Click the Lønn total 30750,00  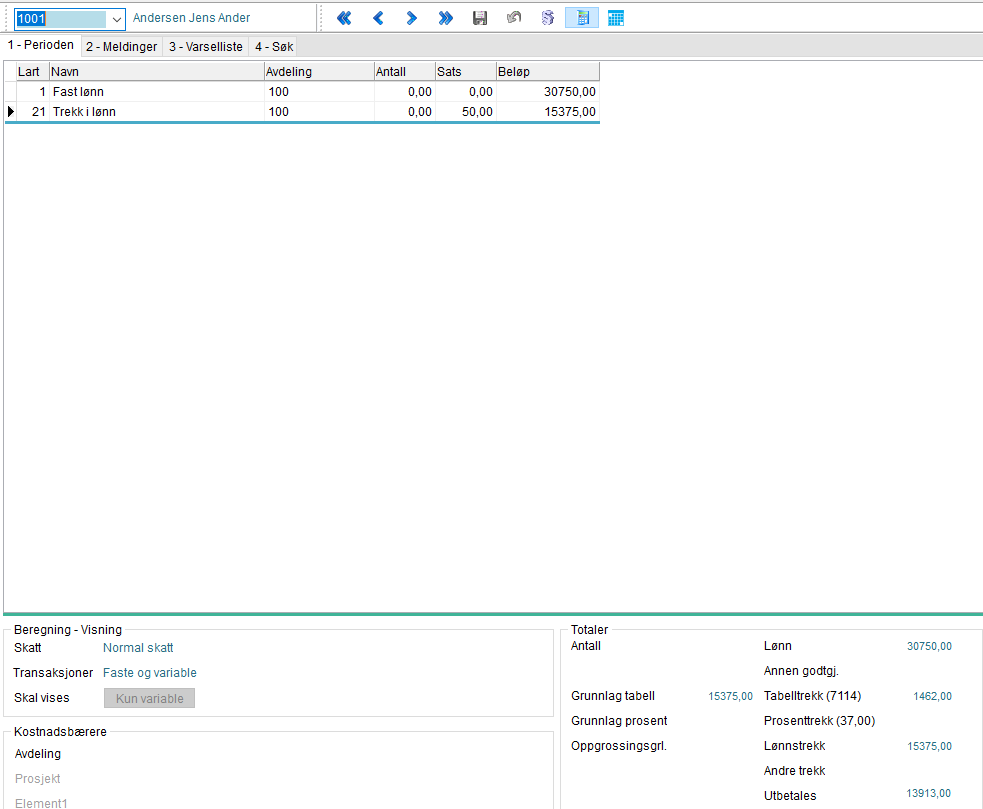pos(929,646)
